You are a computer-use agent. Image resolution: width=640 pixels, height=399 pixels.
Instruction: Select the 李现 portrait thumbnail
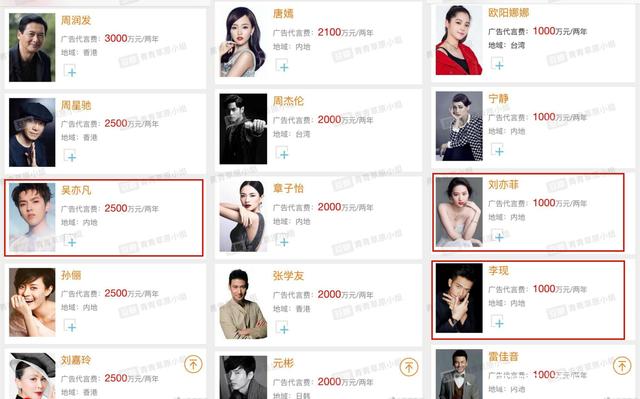pos(459,298)
